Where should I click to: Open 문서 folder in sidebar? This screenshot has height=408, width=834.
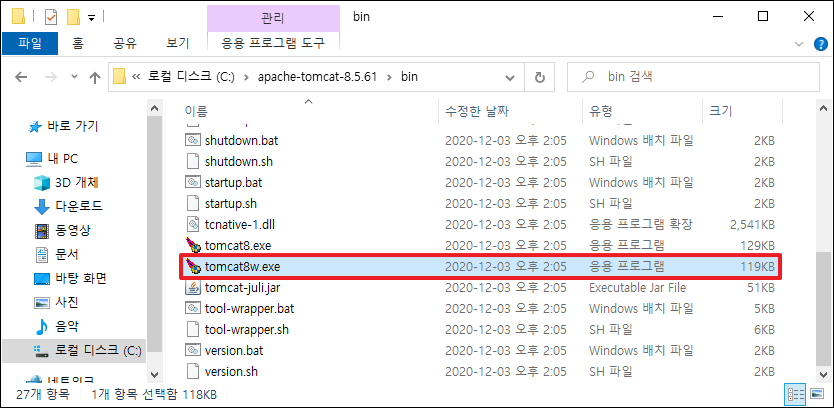[56, 254]
